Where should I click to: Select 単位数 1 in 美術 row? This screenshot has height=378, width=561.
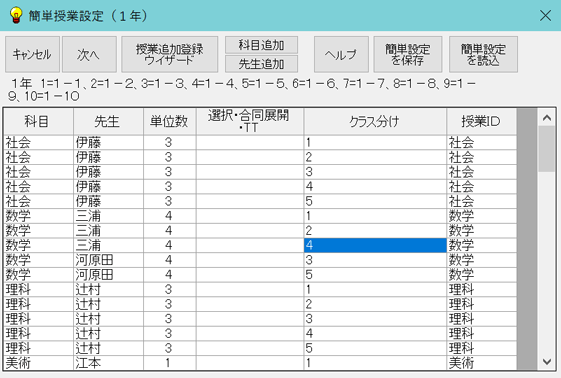click(x=170, y=363)
